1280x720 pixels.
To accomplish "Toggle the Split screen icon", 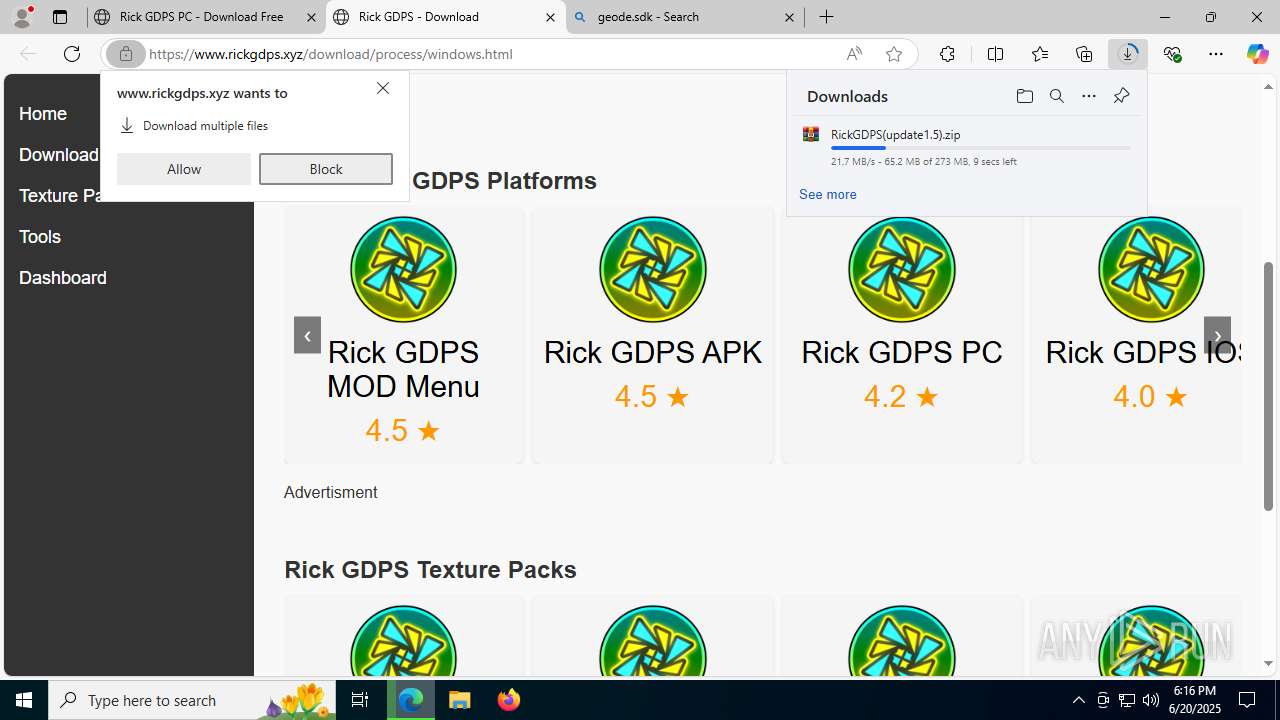I will pyautogui.click(x=995, y=54).
